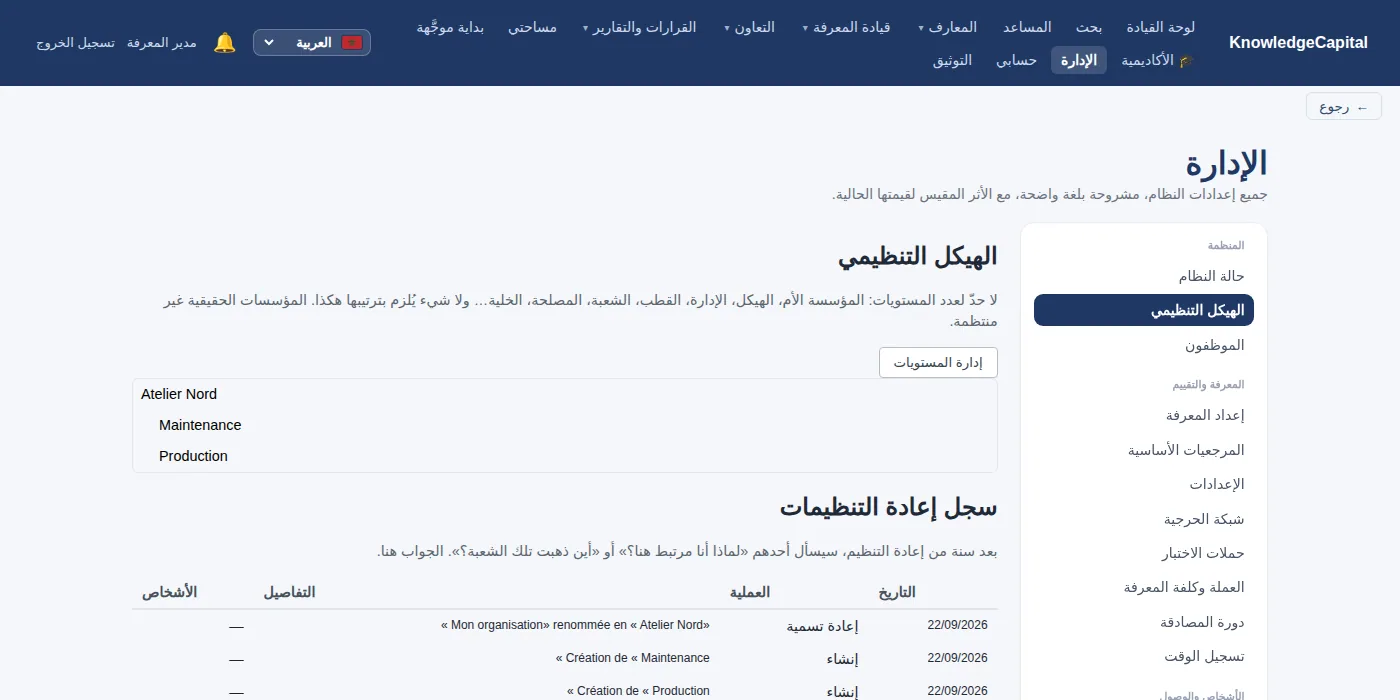
Task: Click the الأشخاص column header
Action: click(x=169, y=592)
